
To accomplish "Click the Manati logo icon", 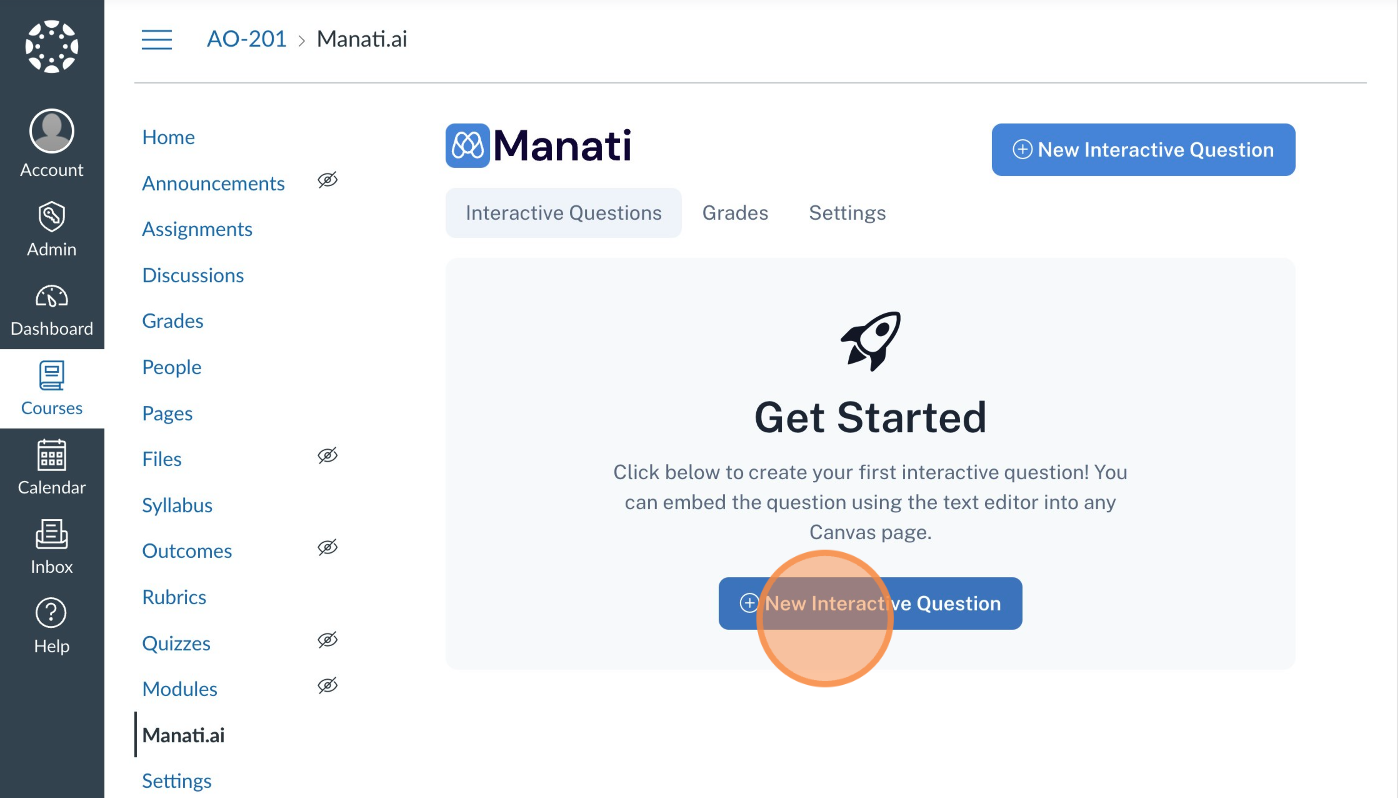I will pos(468,146).
